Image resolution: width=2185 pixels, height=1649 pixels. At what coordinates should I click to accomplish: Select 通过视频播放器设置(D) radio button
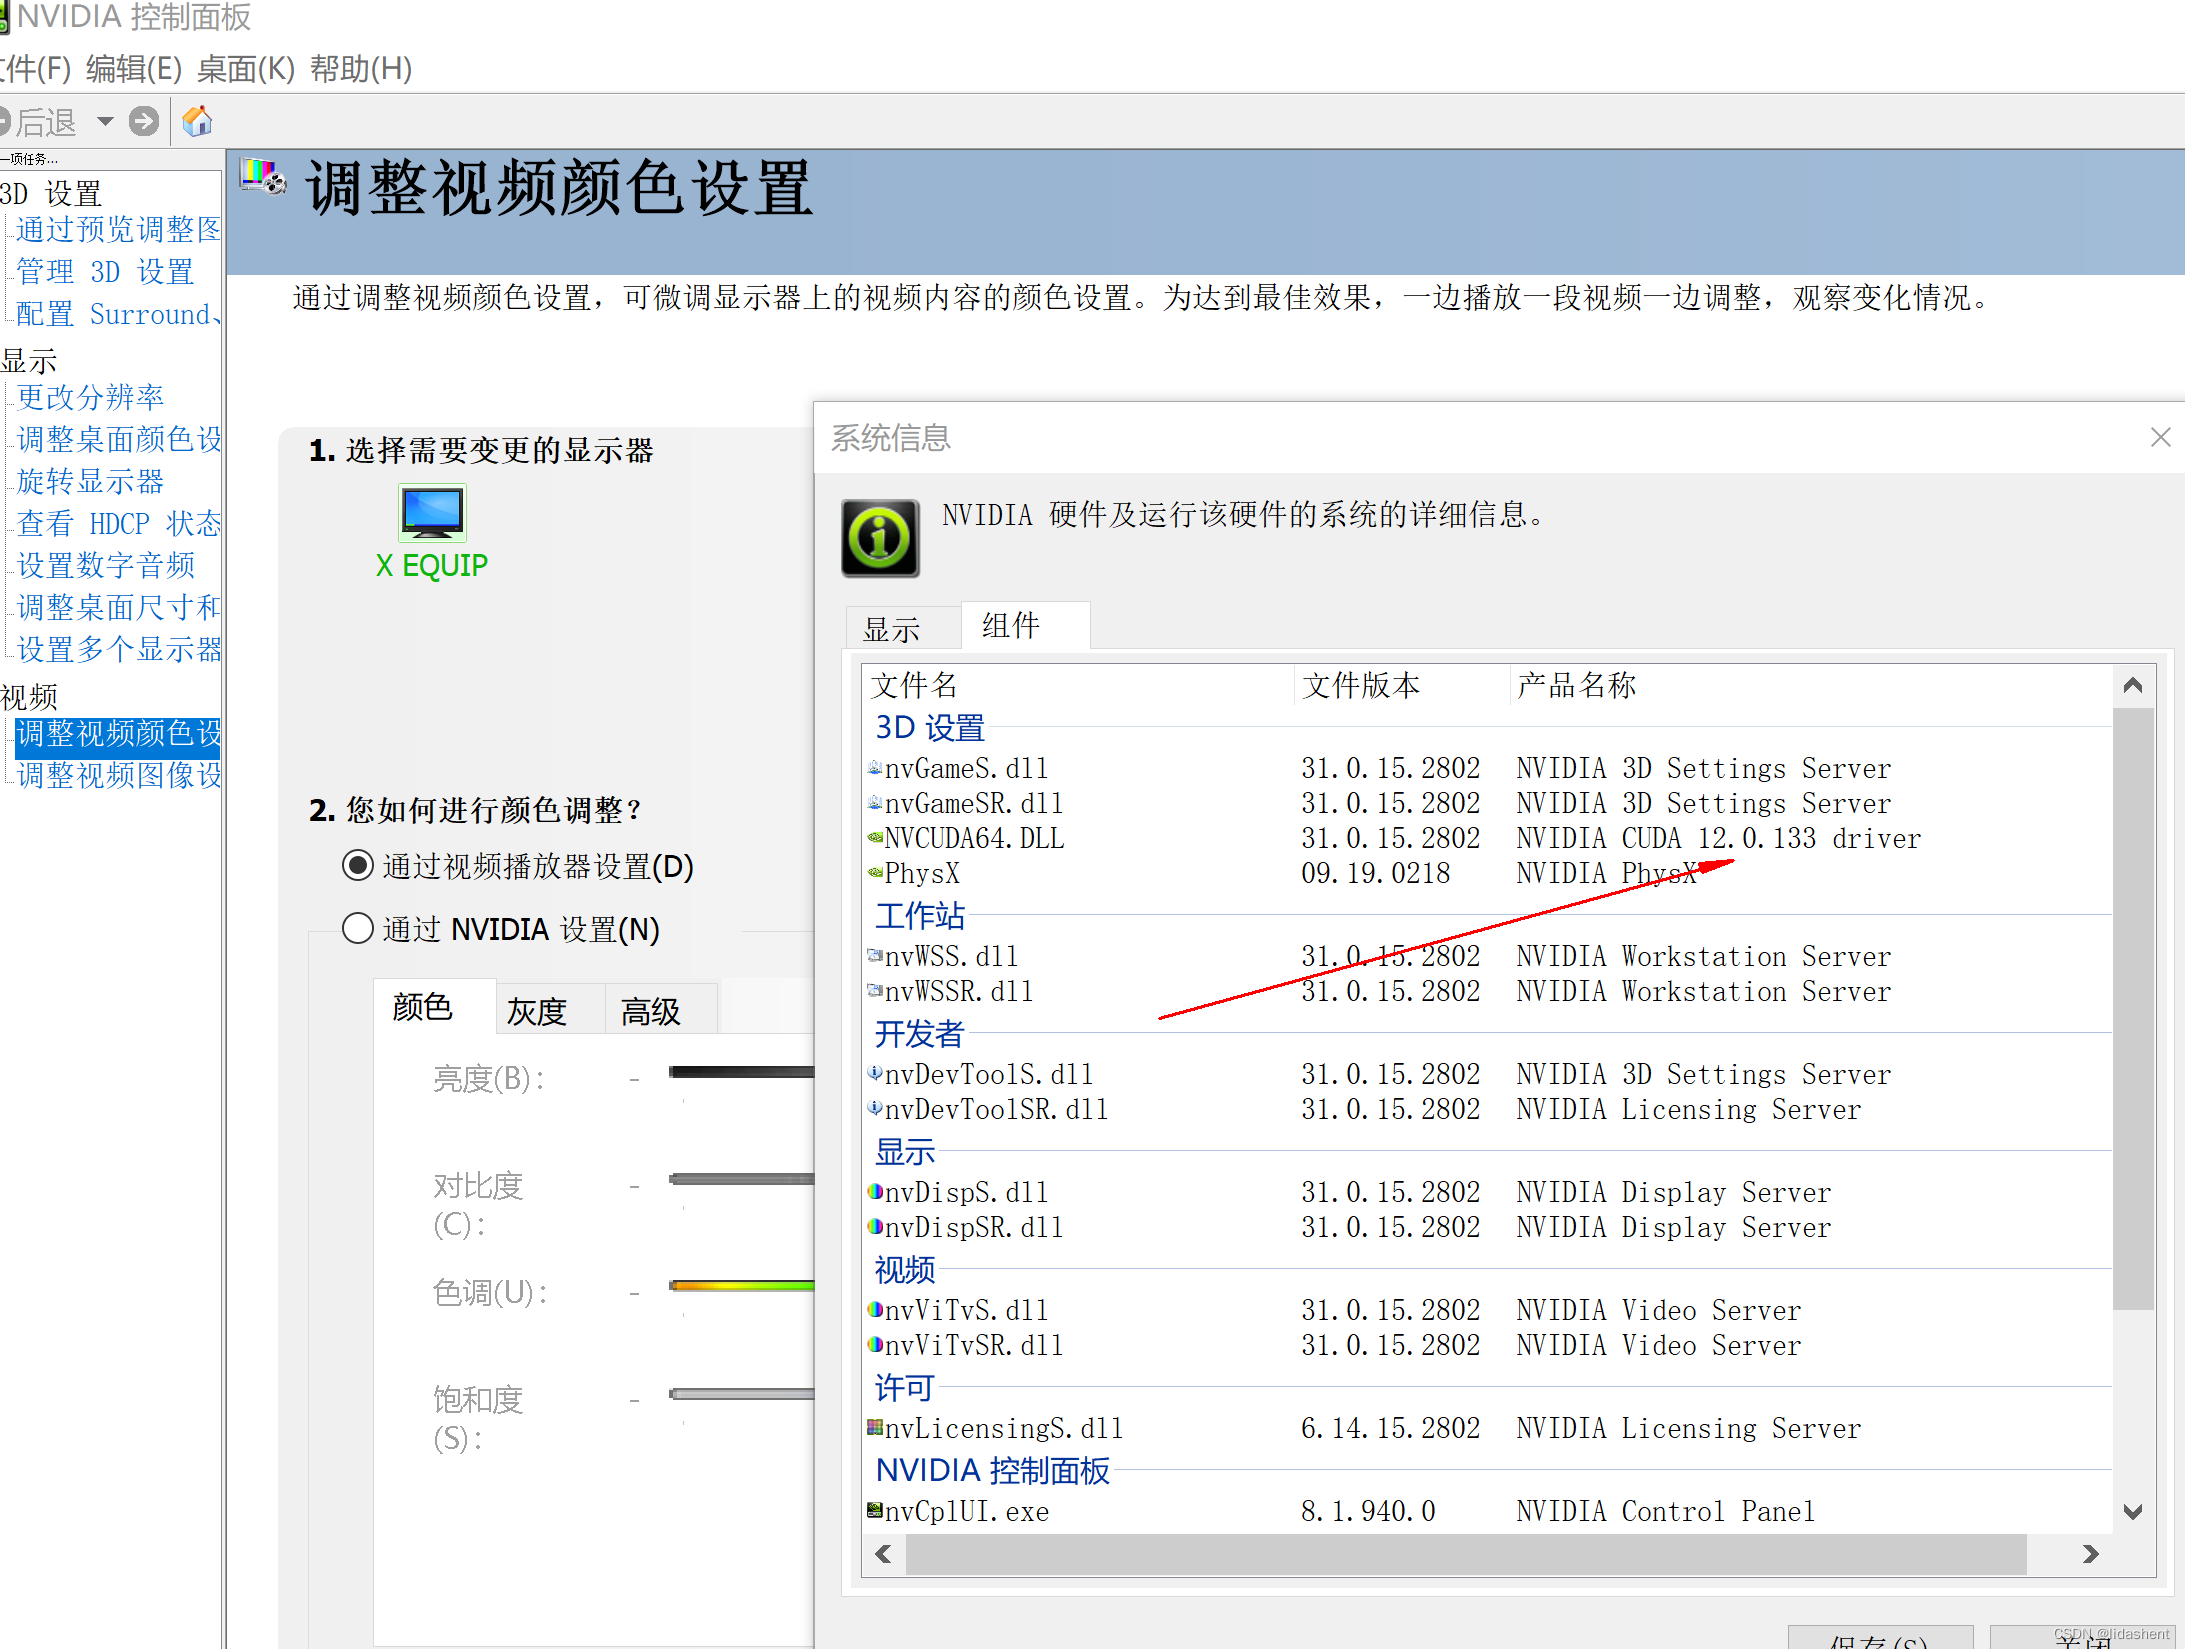[x=358, y=866]
